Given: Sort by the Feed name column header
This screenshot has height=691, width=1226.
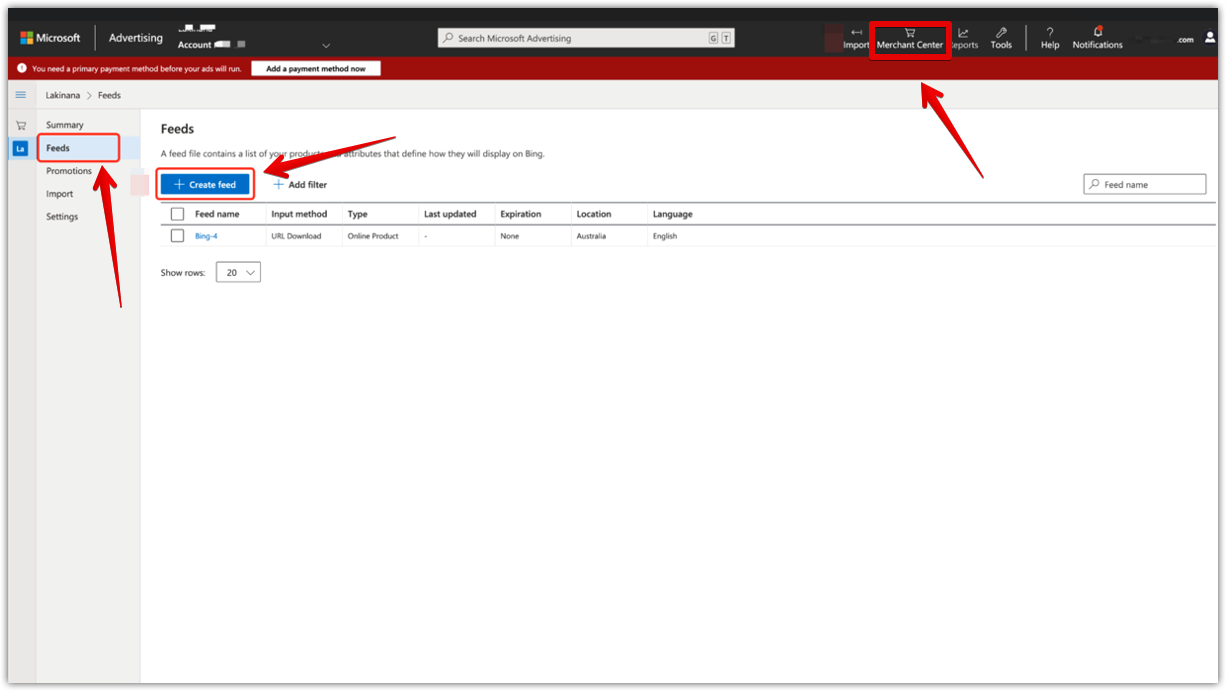Looking at the screenshot, I should (x=217, y=214).
